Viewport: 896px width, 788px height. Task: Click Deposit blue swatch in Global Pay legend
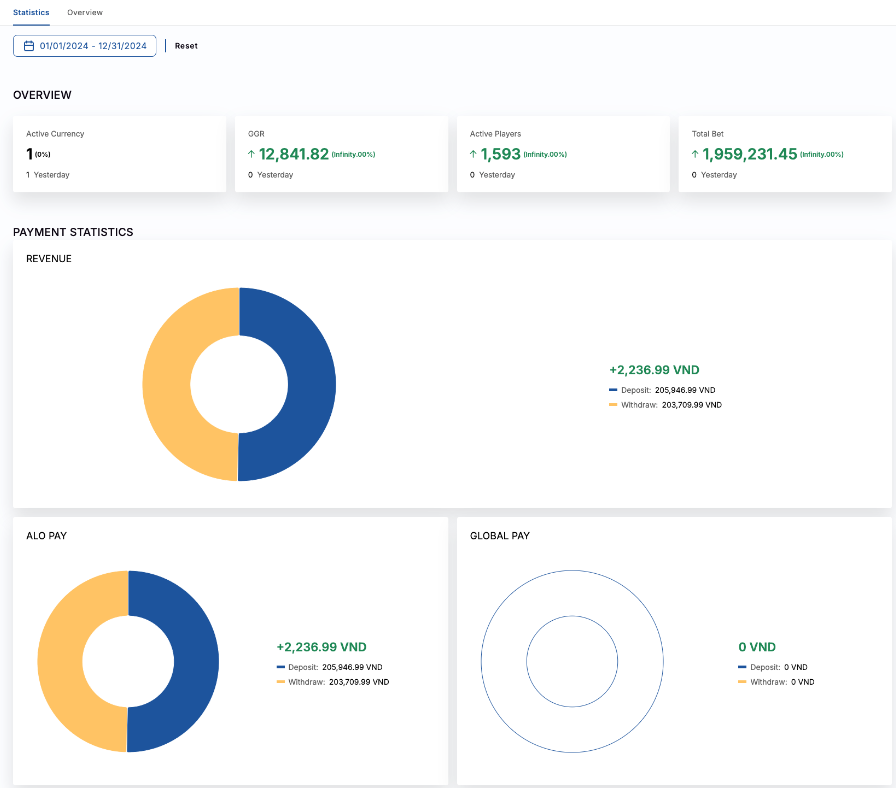(742, 667)
